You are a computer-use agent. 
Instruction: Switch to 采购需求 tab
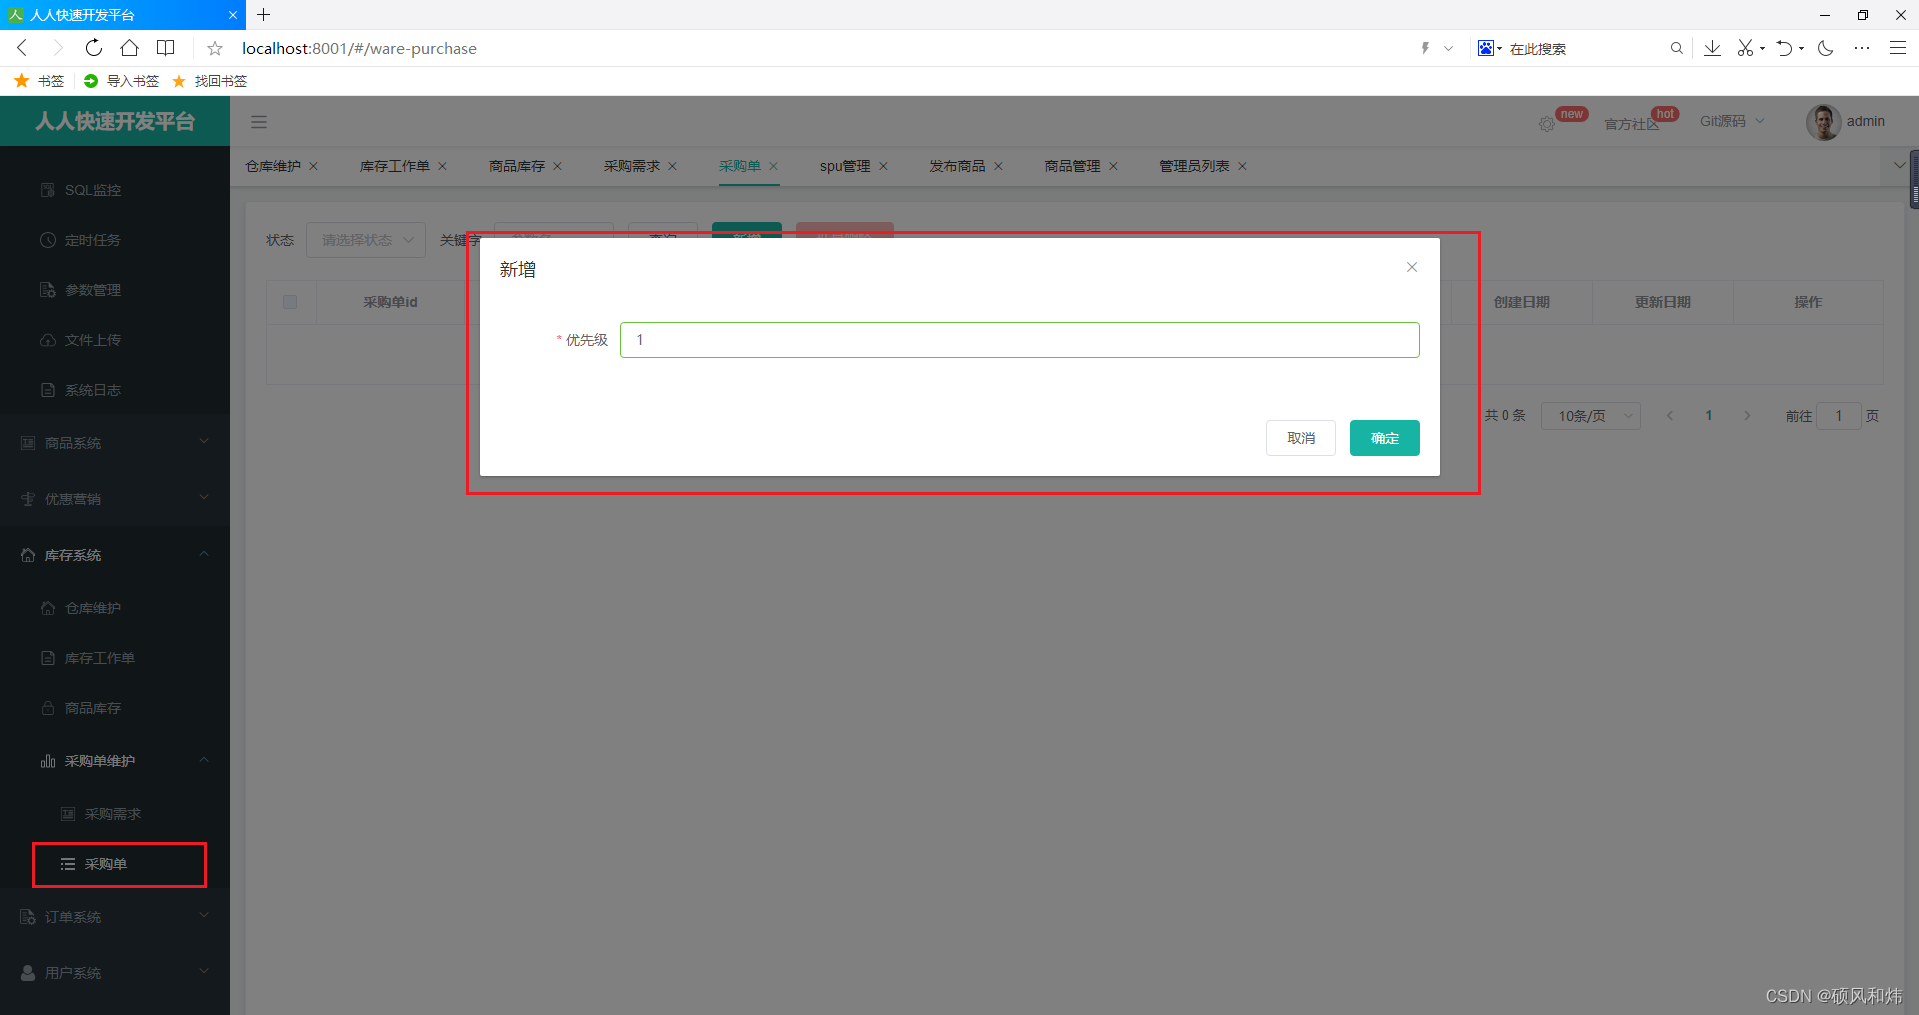[x=632, y=166]
